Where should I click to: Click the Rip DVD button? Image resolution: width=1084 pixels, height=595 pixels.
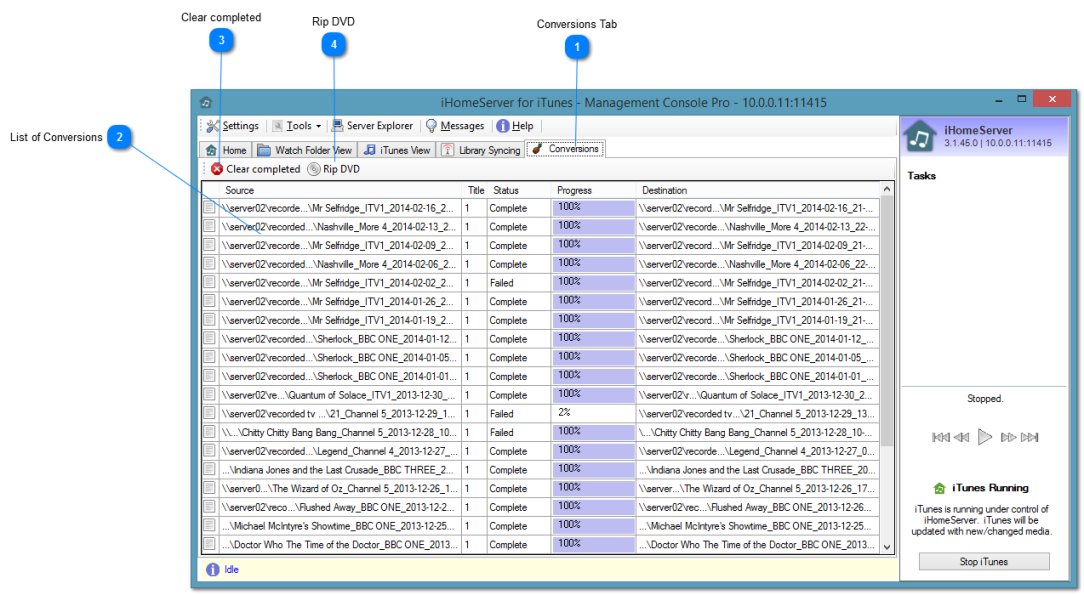[334, 169]
